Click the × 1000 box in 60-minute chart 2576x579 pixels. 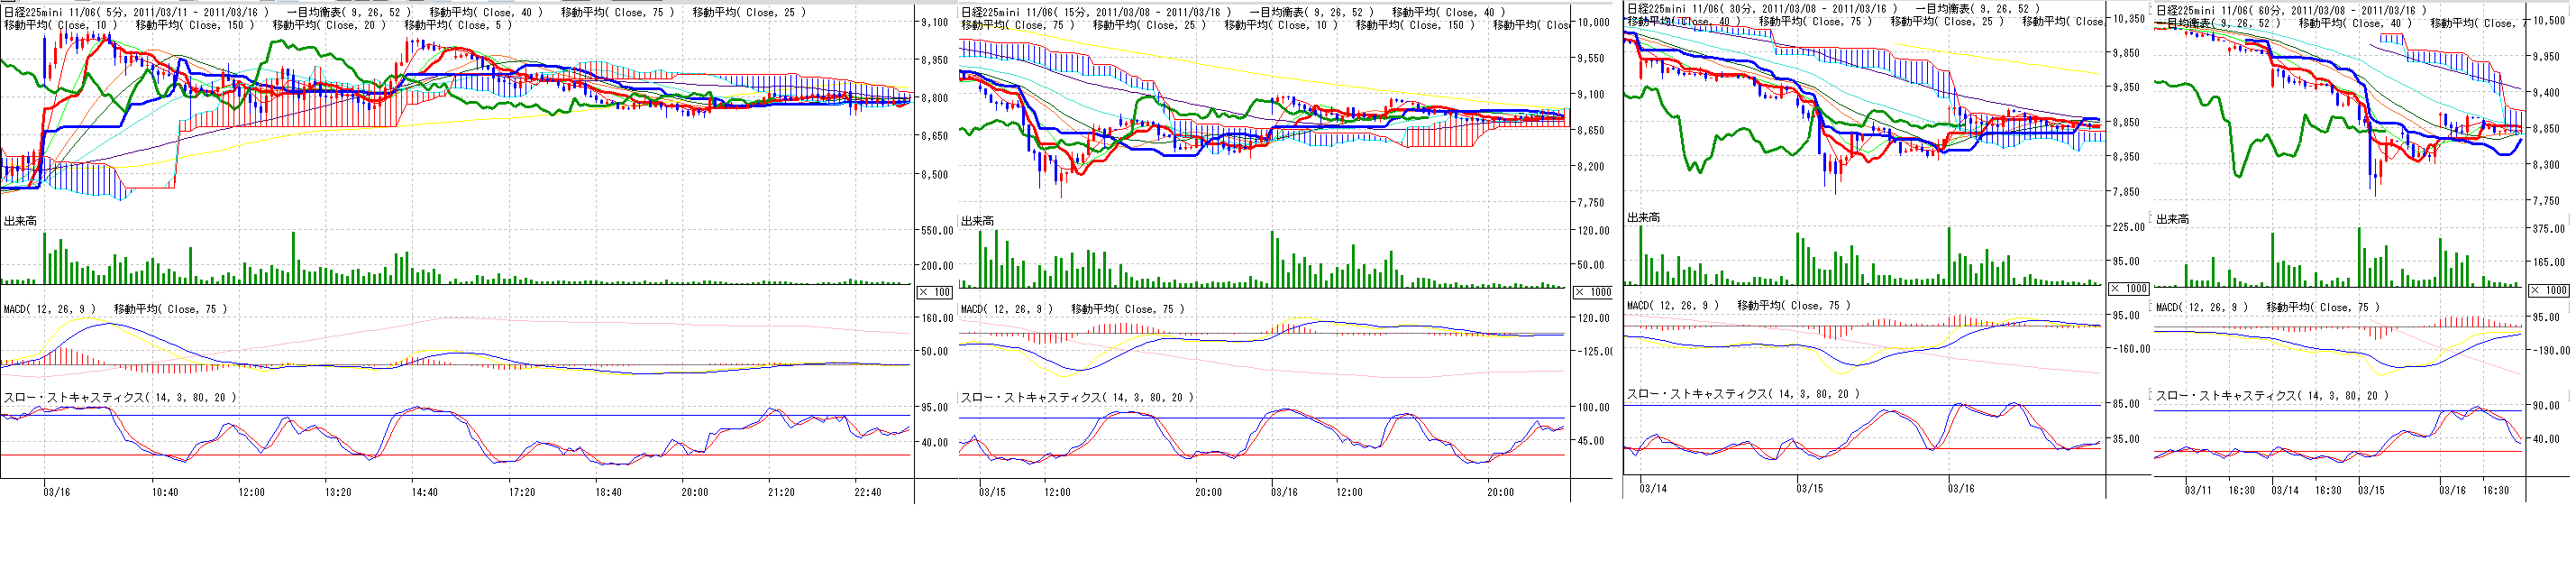click(2548, 290)
